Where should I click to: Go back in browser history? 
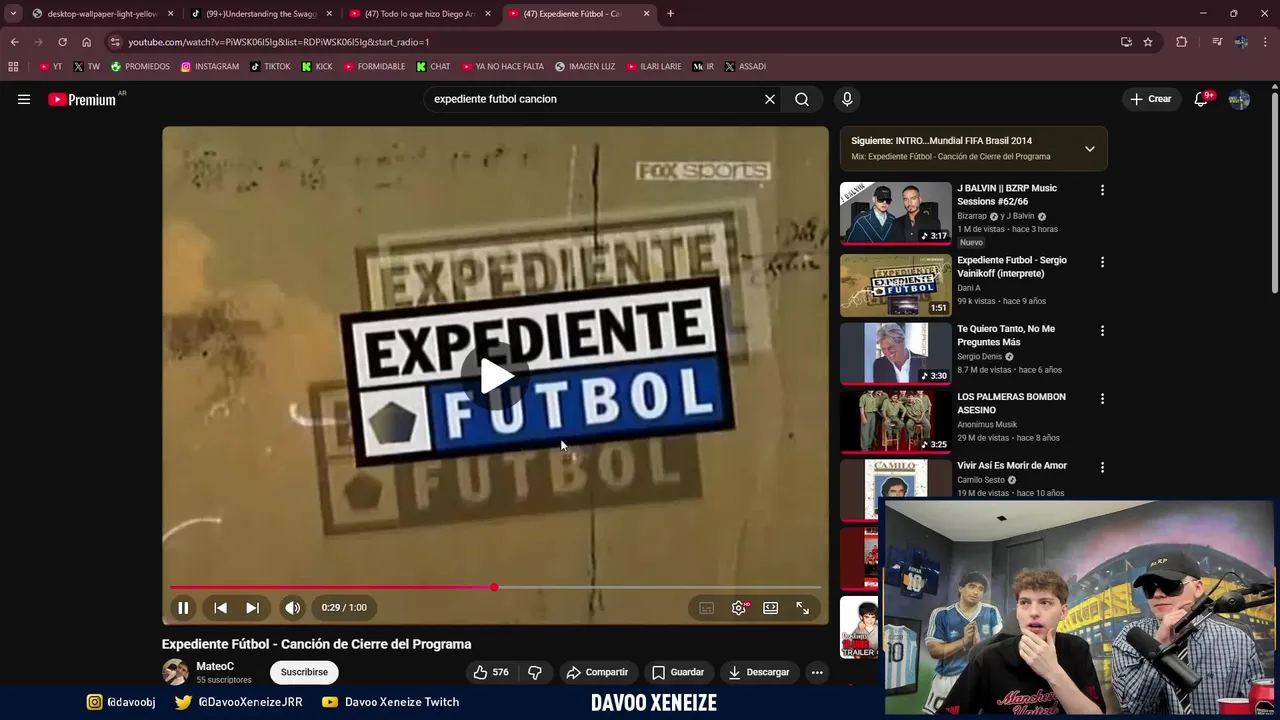pos(14,42)
